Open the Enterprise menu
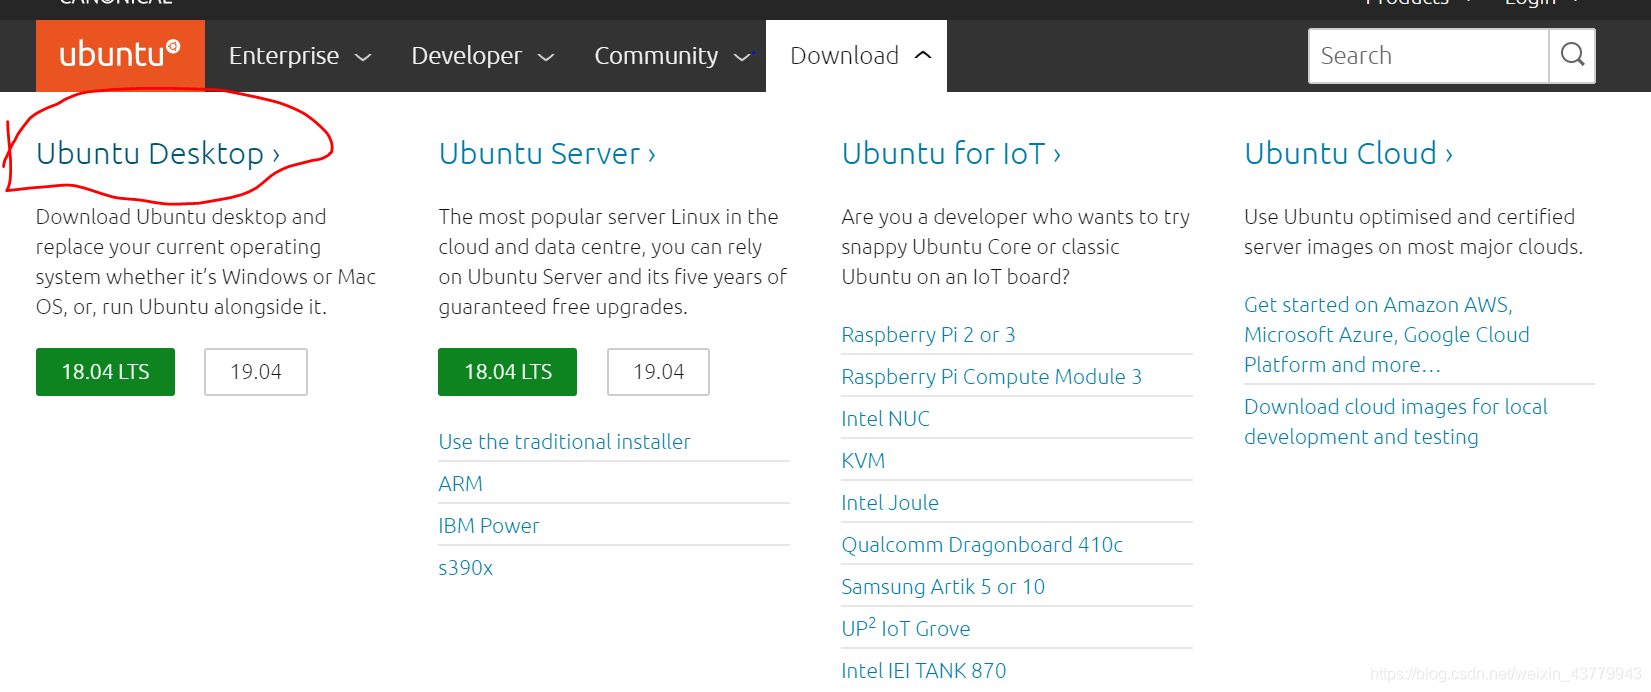 (300, 56)
